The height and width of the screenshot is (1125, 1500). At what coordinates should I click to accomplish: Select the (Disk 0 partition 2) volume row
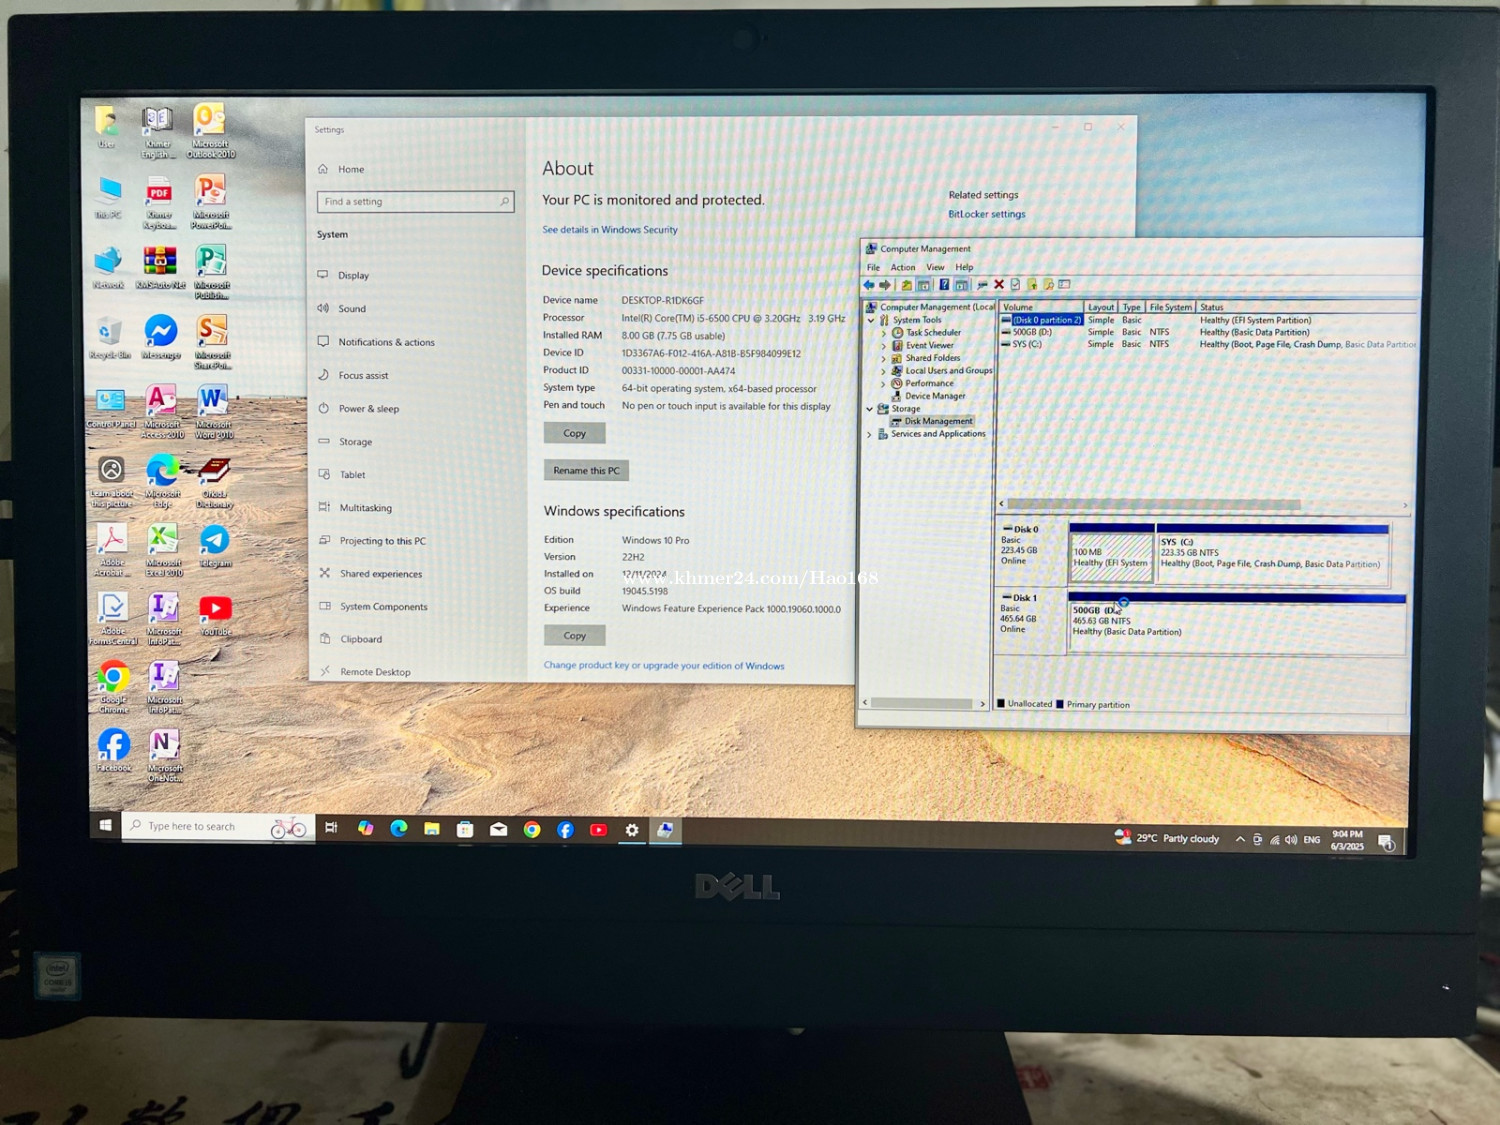[x=1208, y=320]
